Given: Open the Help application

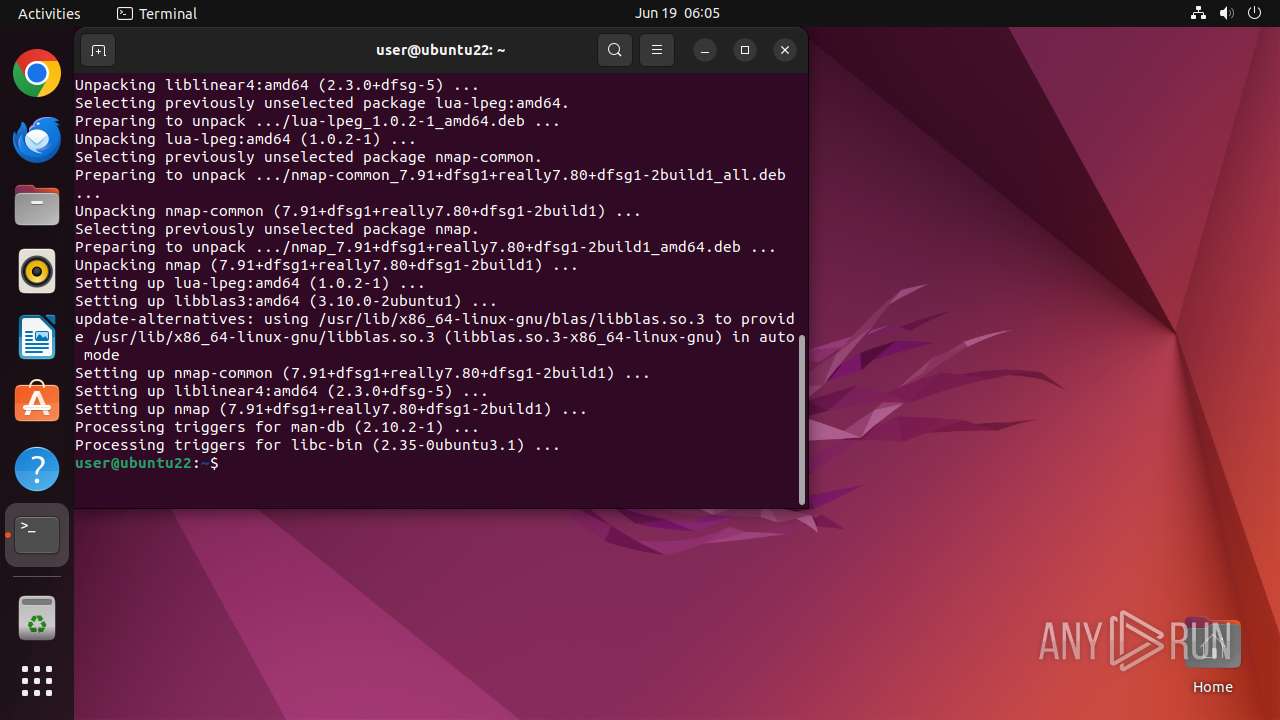Looking at the screenshot, I should tap(37, 469).
